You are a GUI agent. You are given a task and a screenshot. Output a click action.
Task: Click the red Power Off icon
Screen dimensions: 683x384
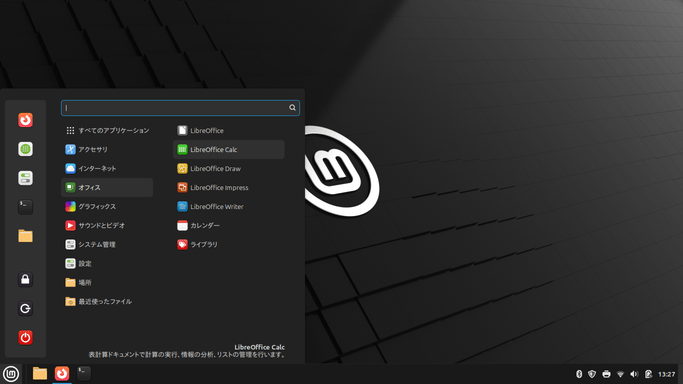pos(25,337)
